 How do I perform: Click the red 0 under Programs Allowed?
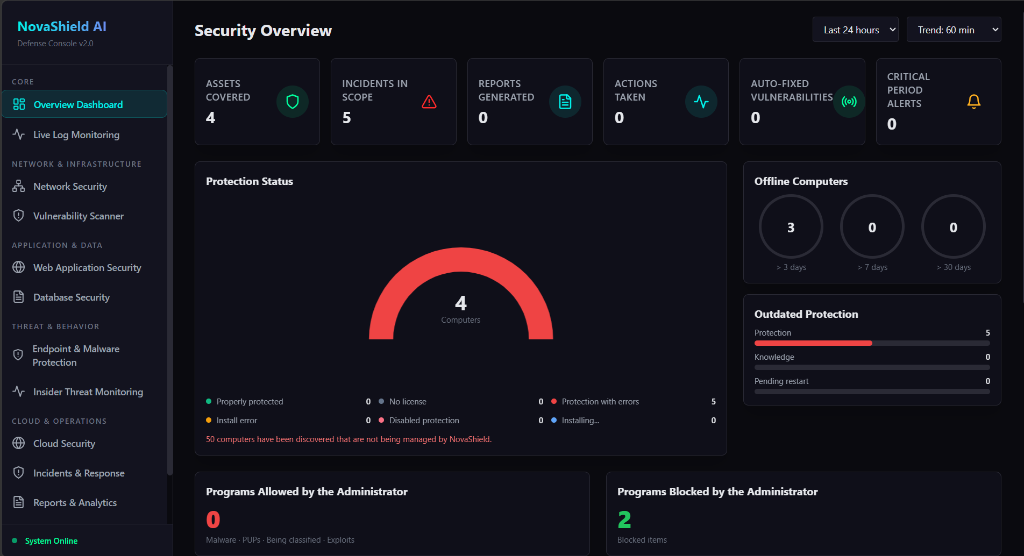[x=213, y=519]
